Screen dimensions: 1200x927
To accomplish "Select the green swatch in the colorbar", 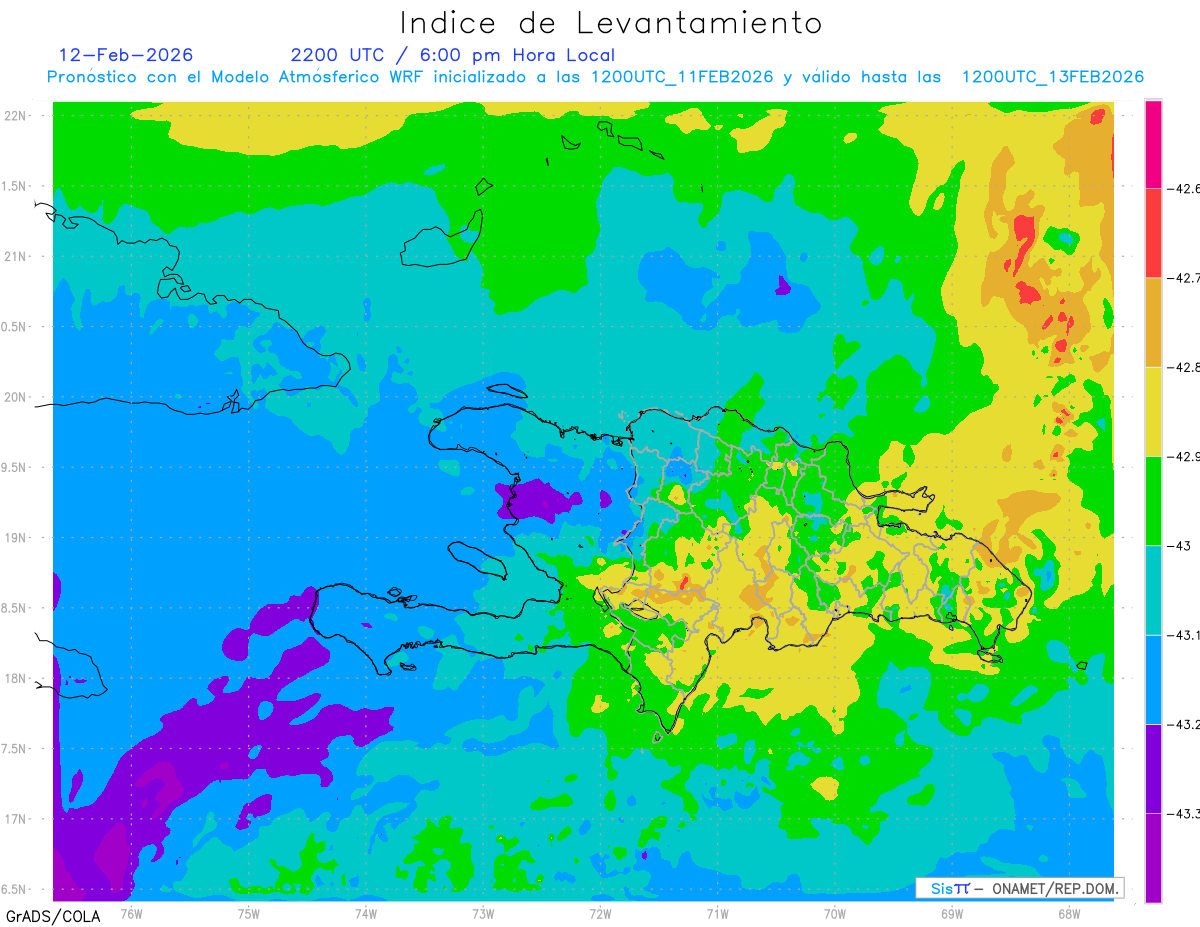I will [x=1153, y=501].
